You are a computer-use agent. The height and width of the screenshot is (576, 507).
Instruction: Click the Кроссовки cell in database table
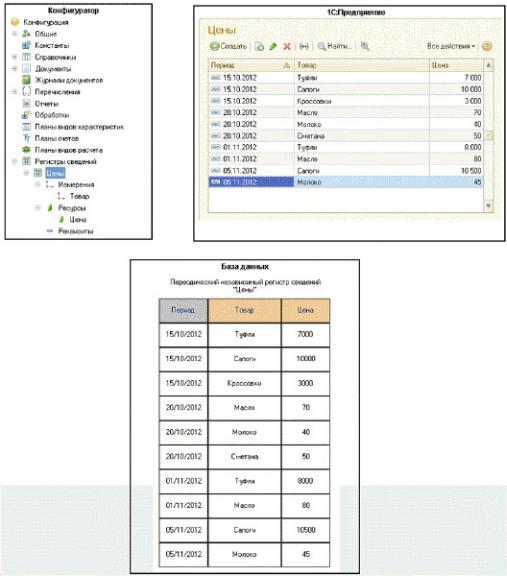(x=244, y=383)
